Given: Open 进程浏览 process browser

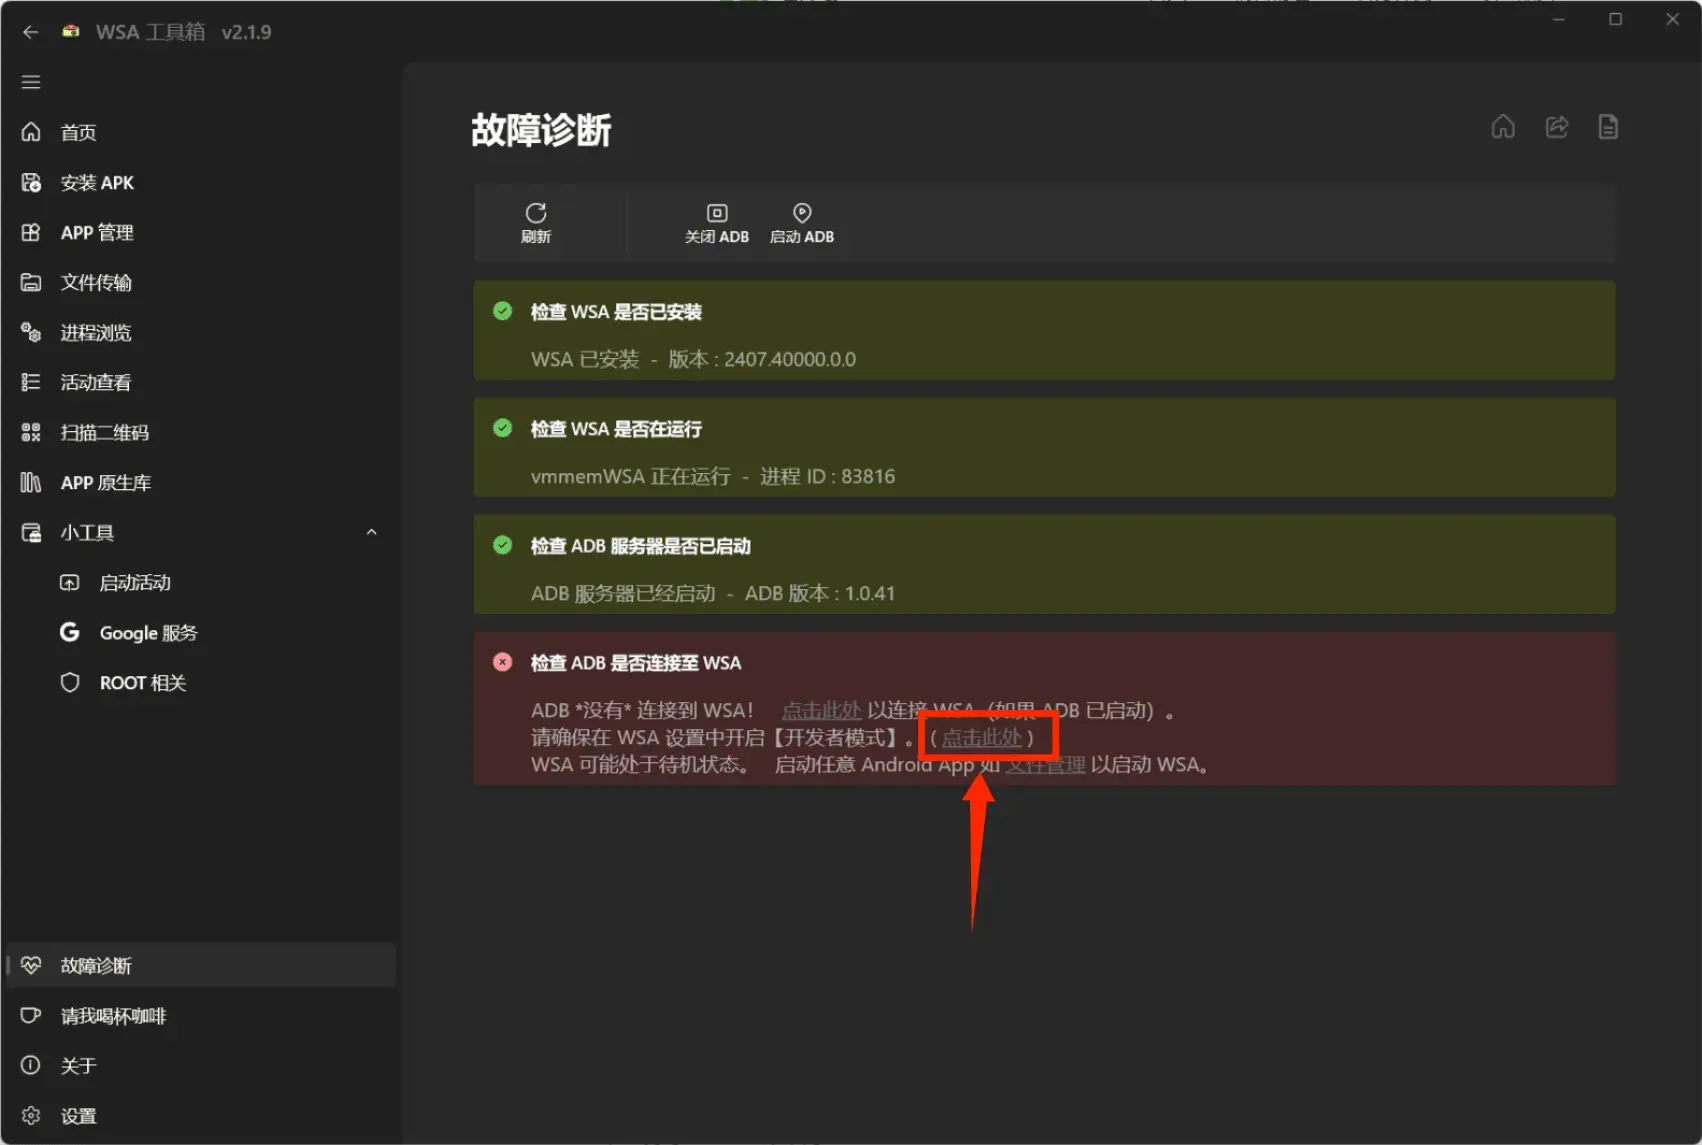Looking at the screenshot, I should point(200,332).
